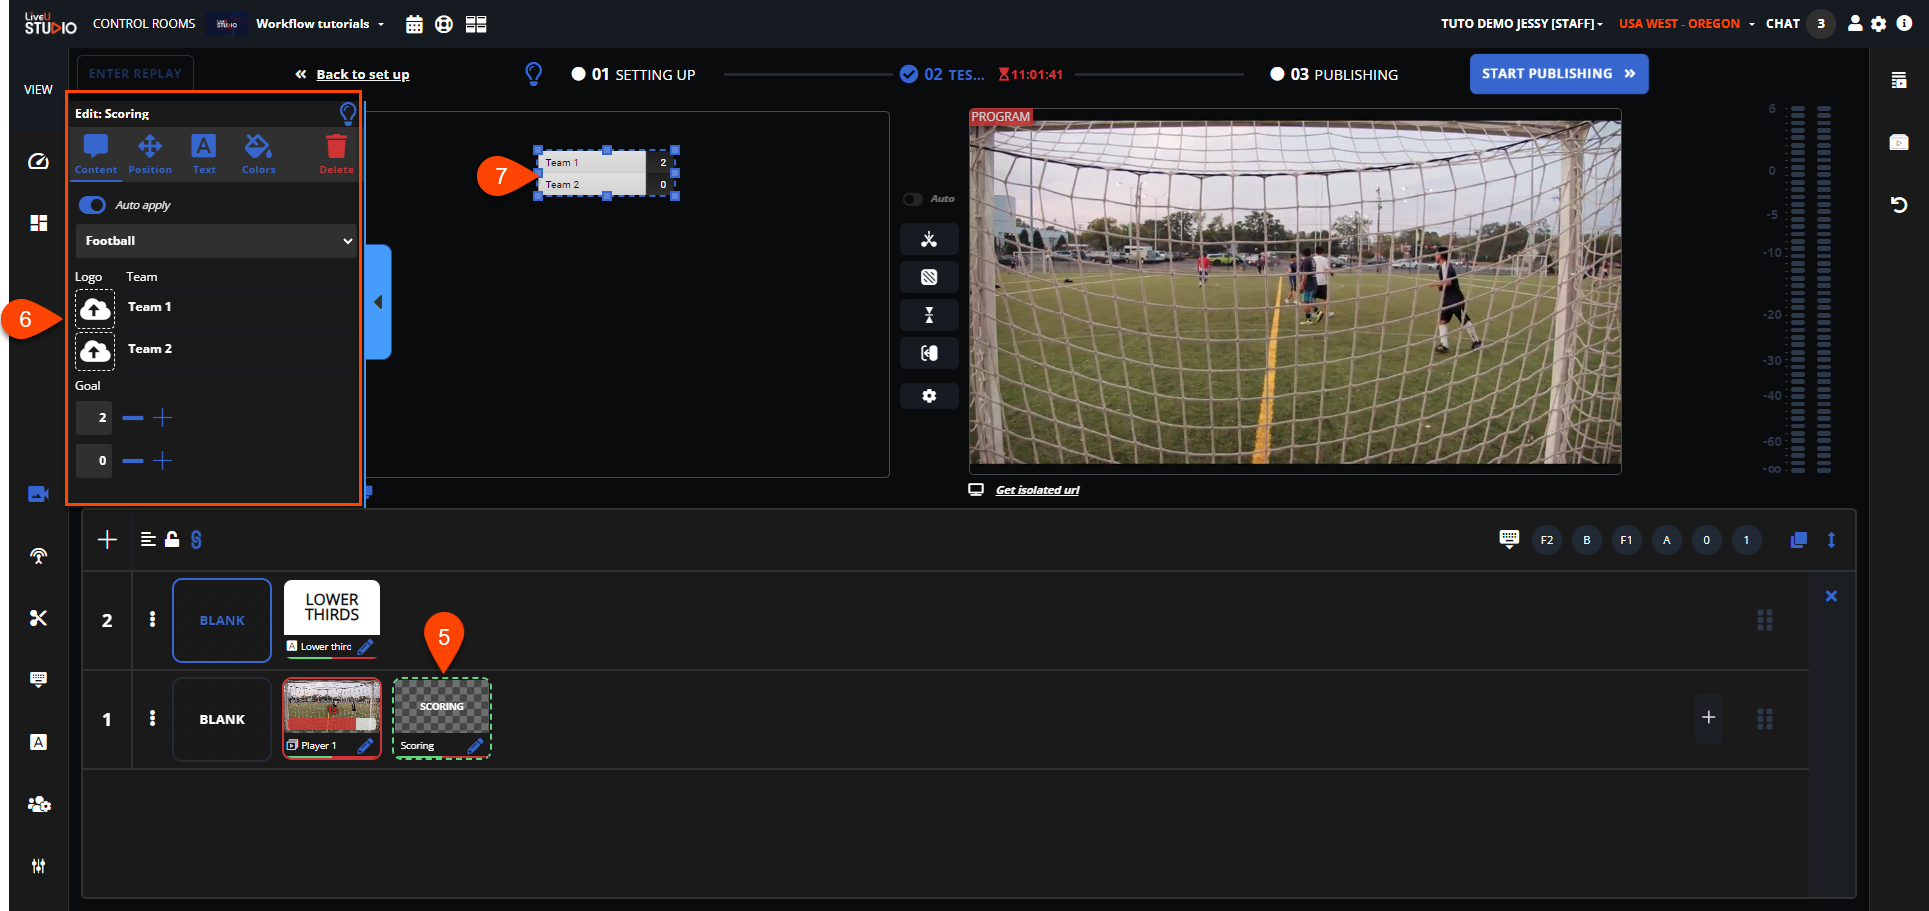Click the ENTER REPLAY button
This screenshot has width=1929, height=911.
pos(135,74)
